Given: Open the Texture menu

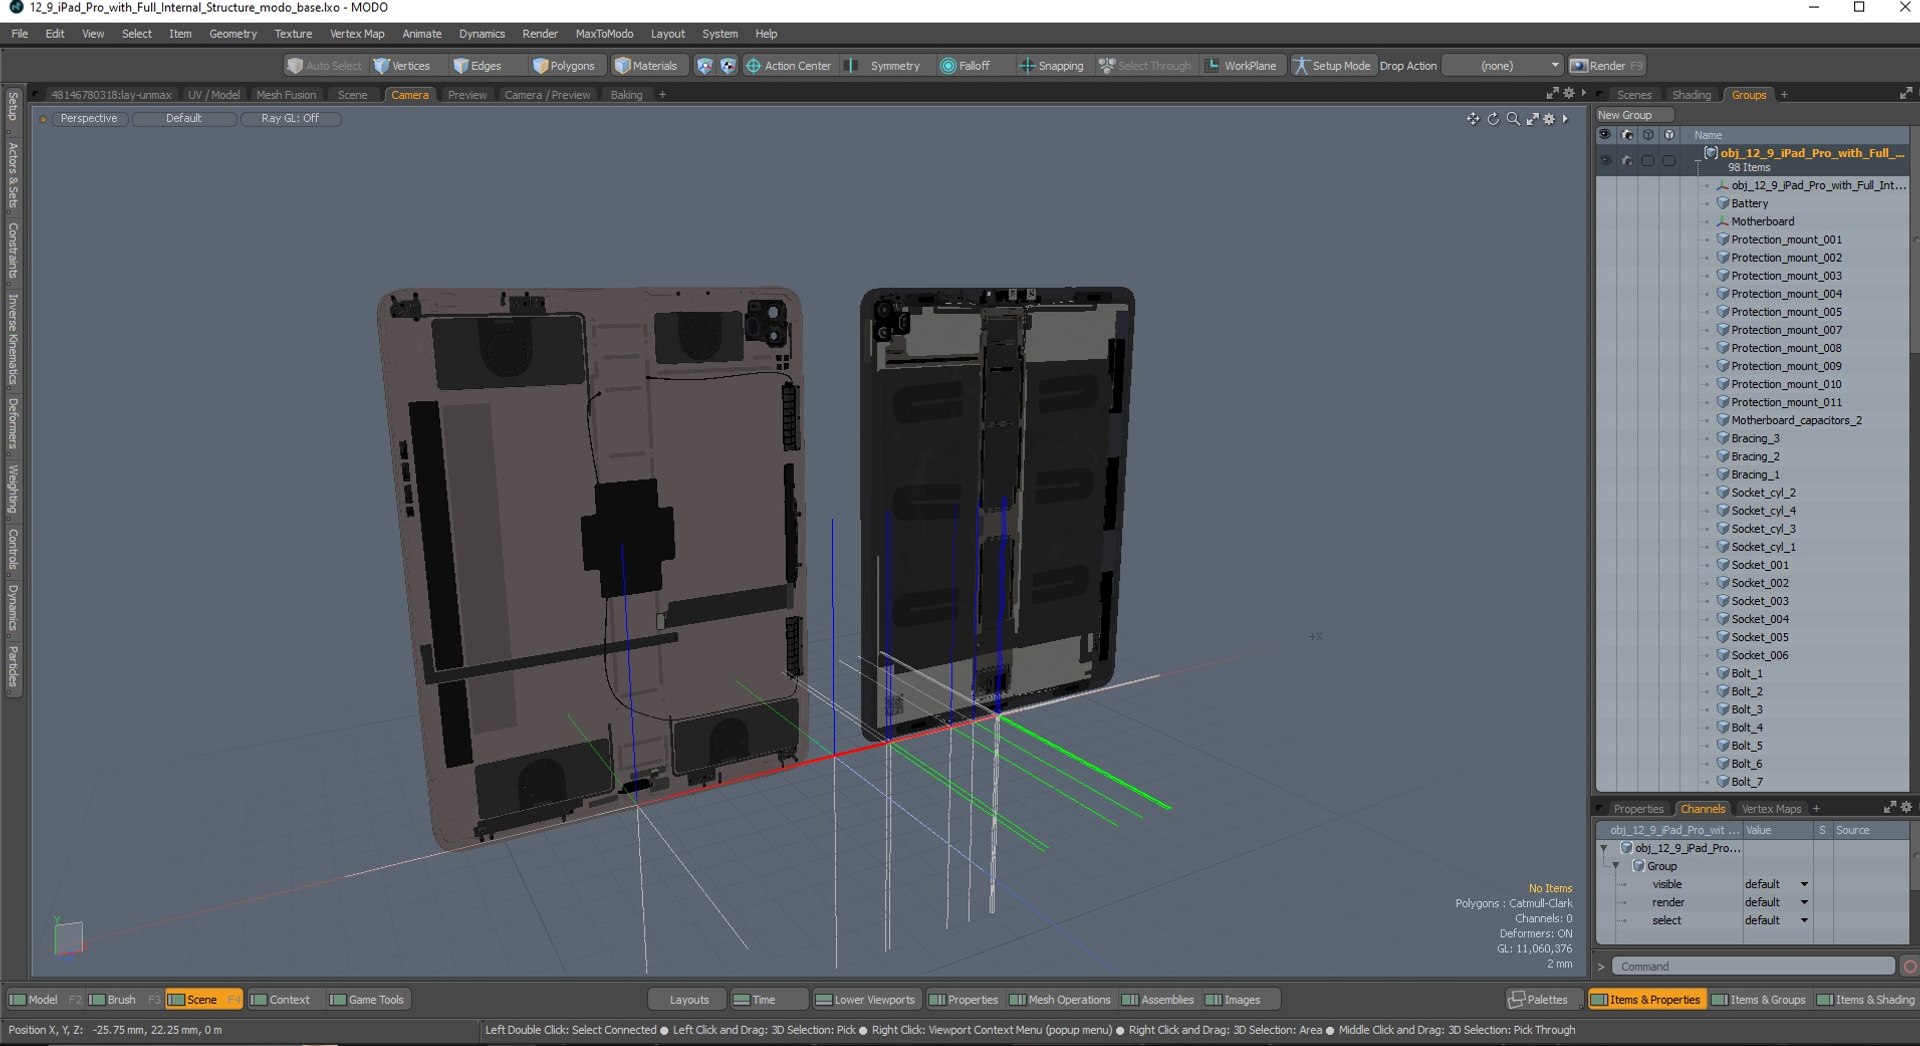Looking at the screenshot, I should [x=293, y=34].
